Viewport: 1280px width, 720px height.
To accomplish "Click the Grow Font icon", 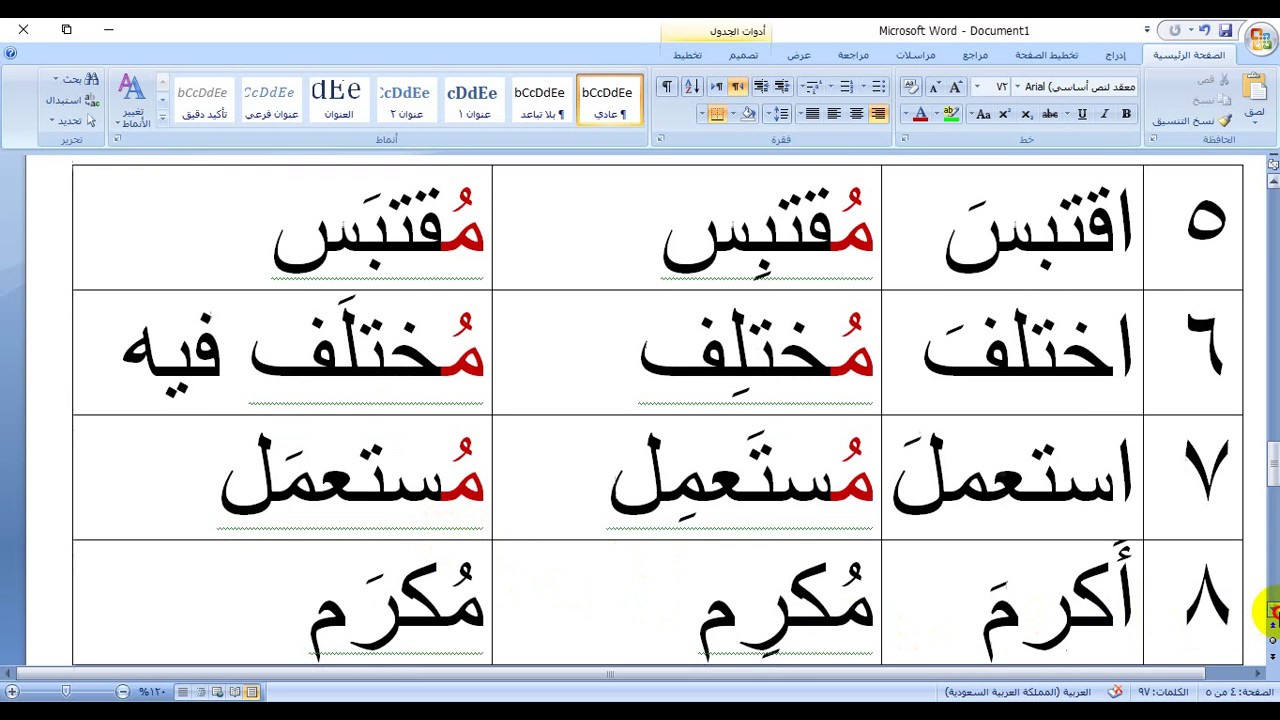I will (x=955, y=87).
